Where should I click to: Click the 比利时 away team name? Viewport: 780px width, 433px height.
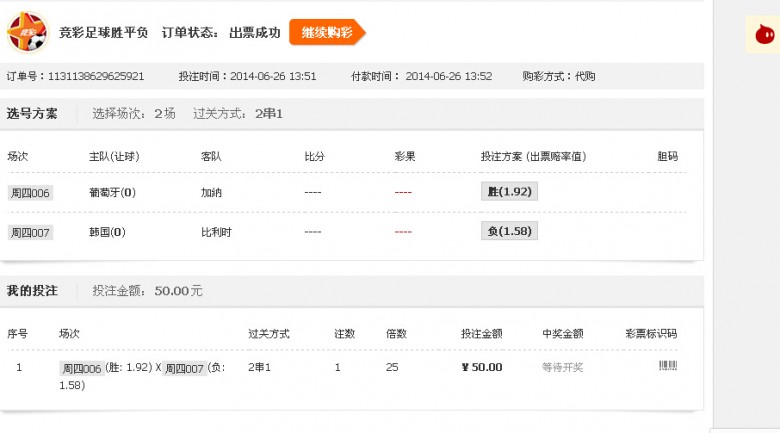[216, 232]
